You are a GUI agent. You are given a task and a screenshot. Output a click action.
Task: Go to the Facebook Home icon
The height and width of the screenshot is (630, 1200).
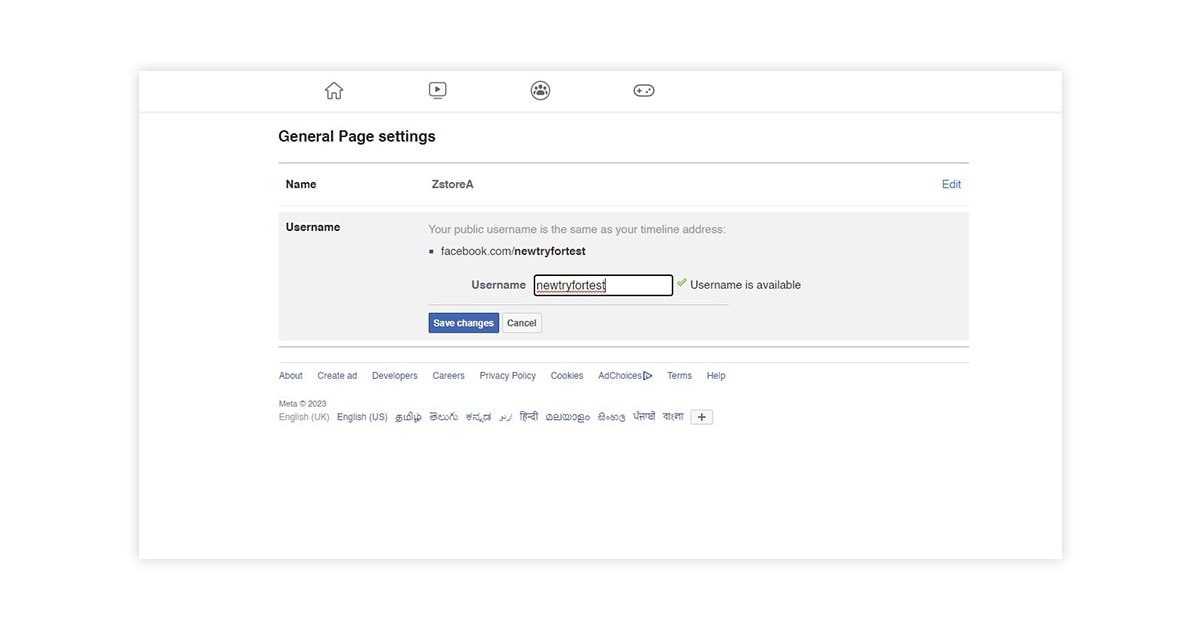click(334, 91)
